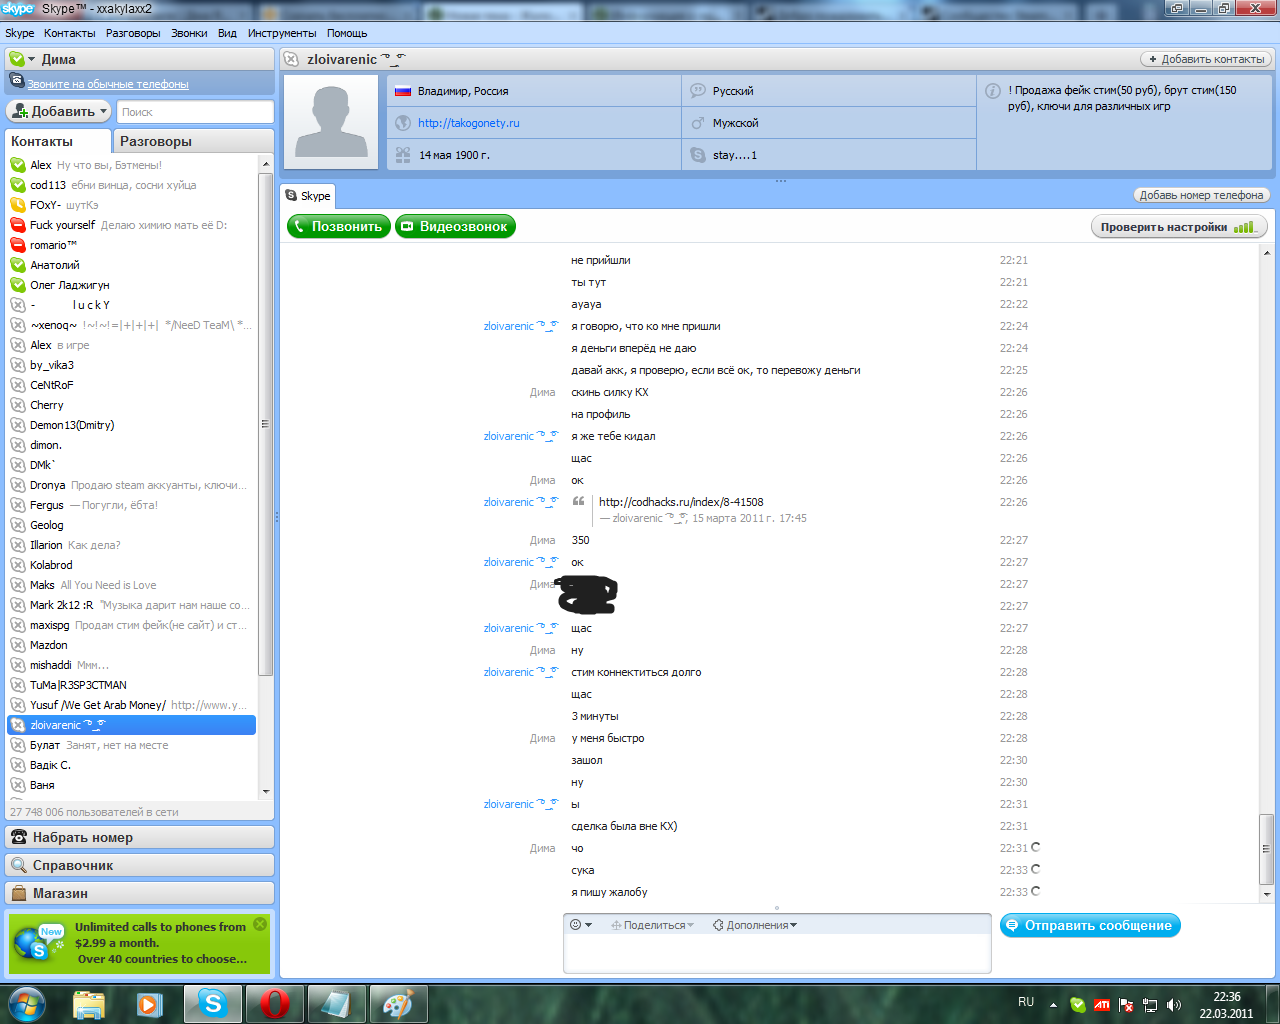Select contact ~xenoq~ in the list
Image resolution: width=1280 pixels, height=1024 pixels.
point(132,325)
